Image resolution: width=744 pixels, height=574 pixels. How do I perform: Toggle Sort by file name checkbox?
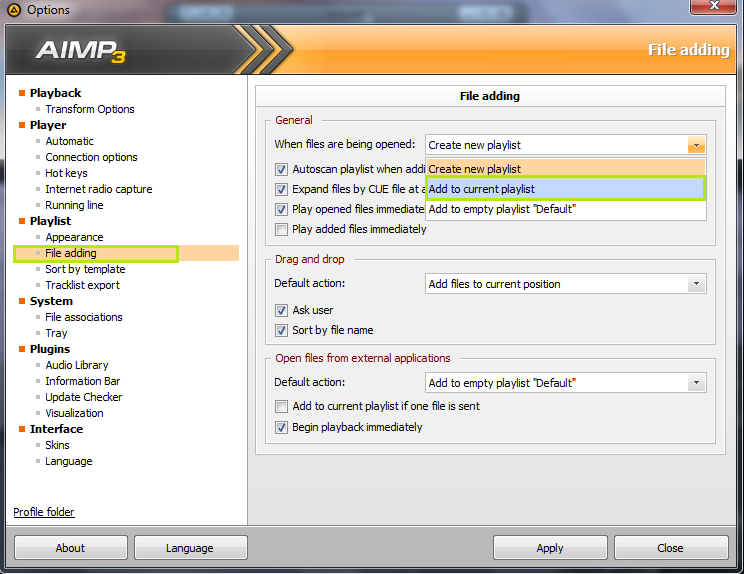281,330
